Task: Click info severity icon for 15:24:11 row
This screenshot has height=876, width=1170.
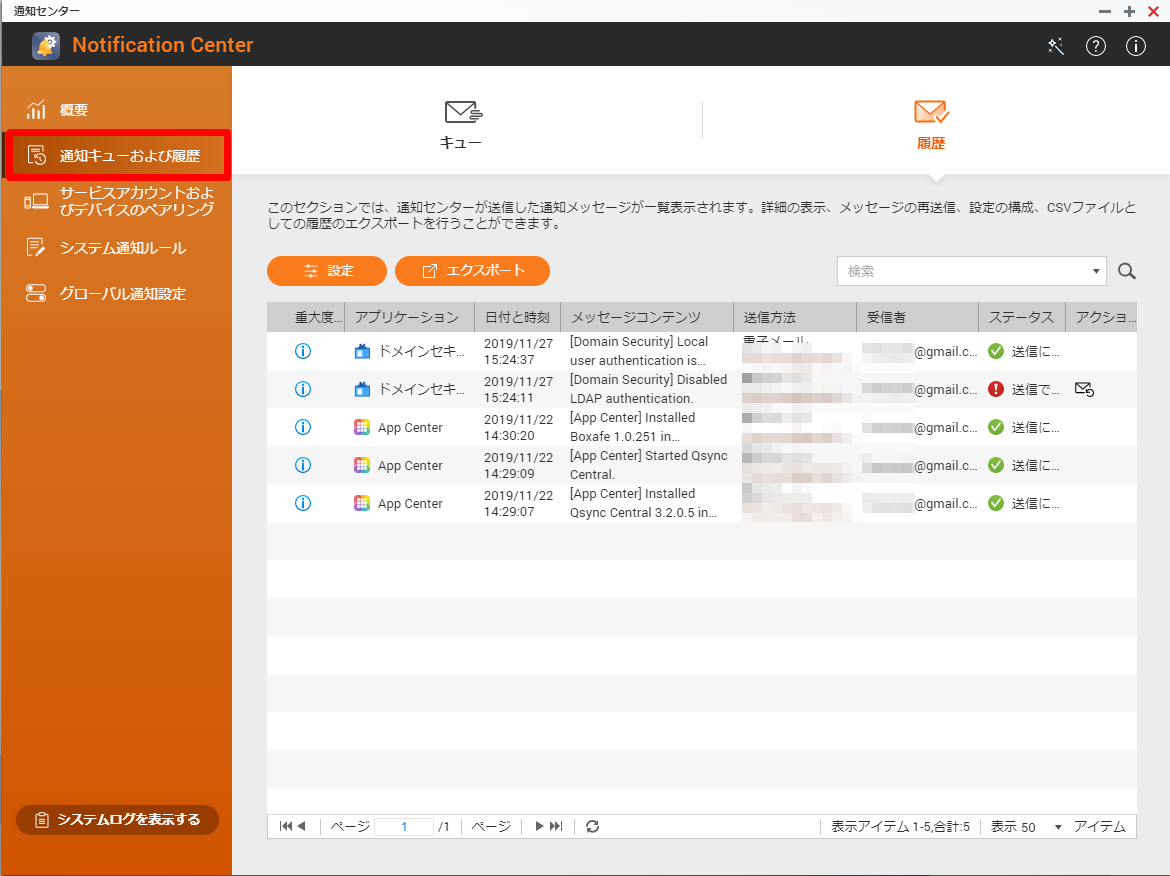Action: pyautogui.click(x=303, y=389)
